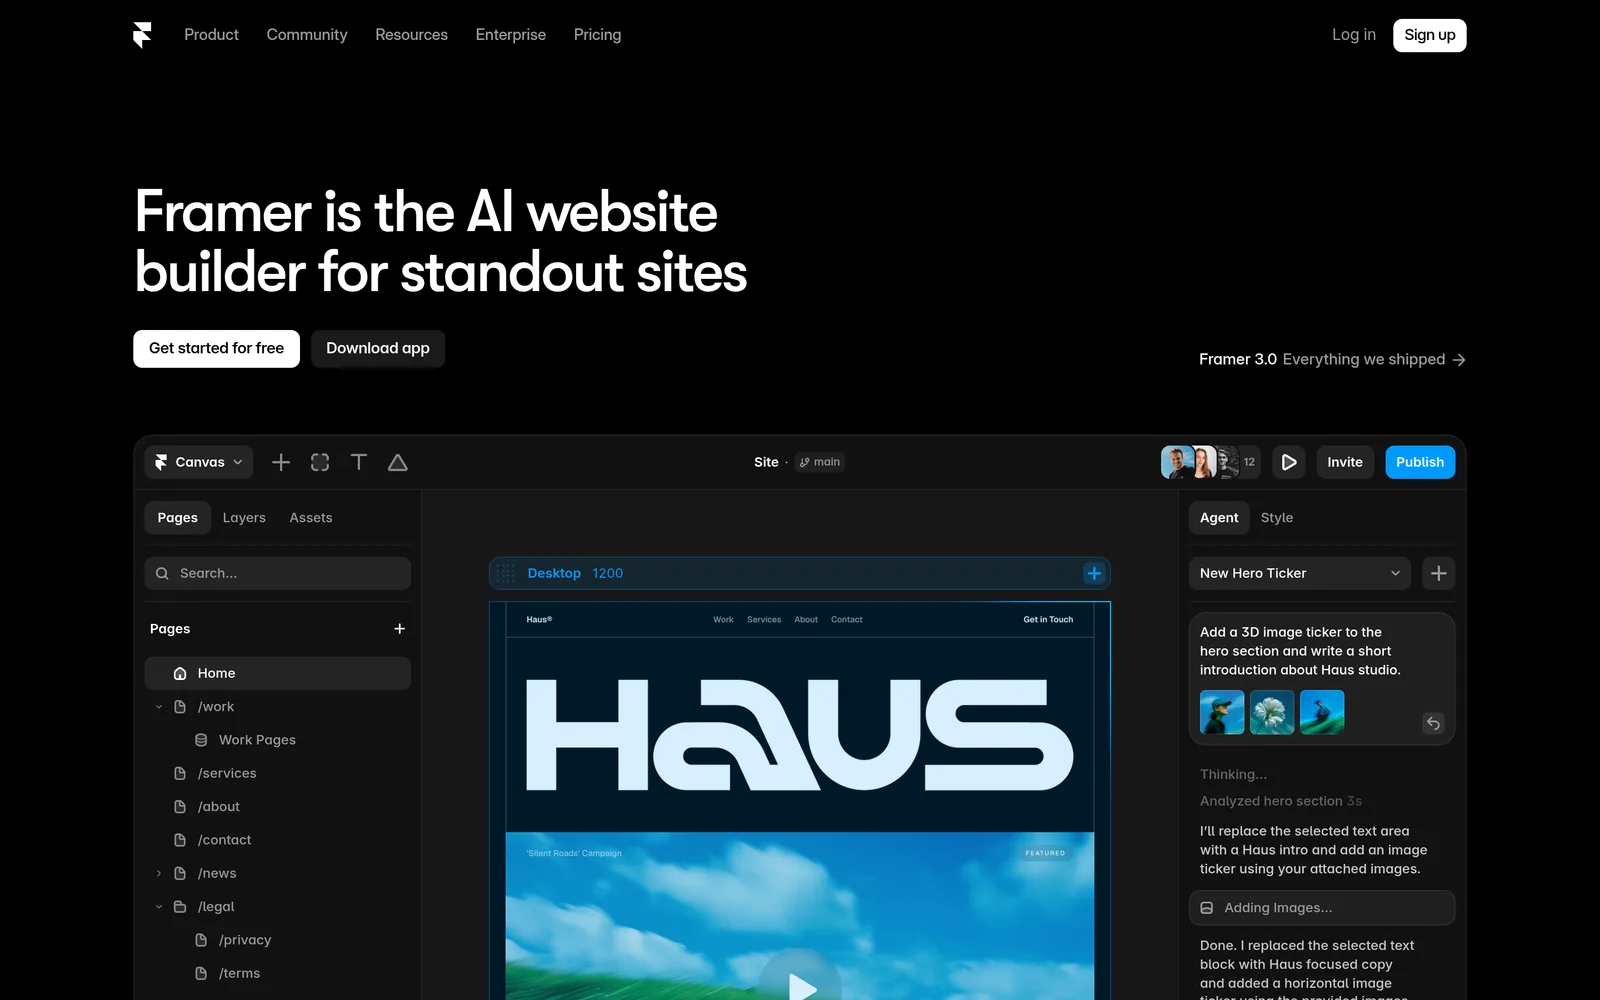Image resolution: width=1600 pixels, height=1000 pixels.
Task: Click the About link in canvas nav
Action: pos(806,620)
